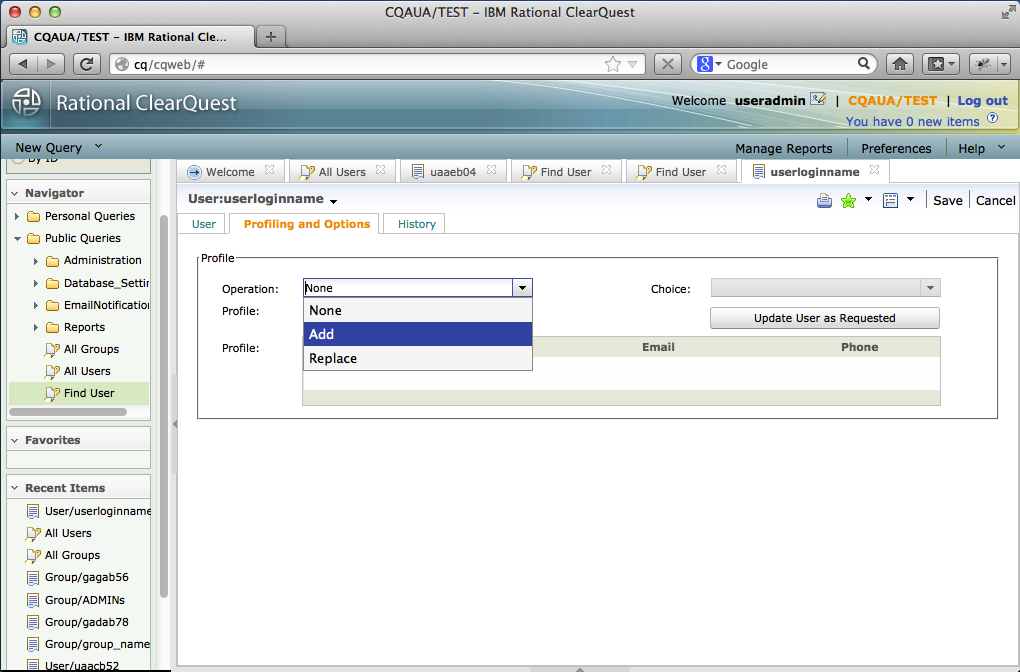
Task: Click the Log out link
Action: tap(982, 101)
